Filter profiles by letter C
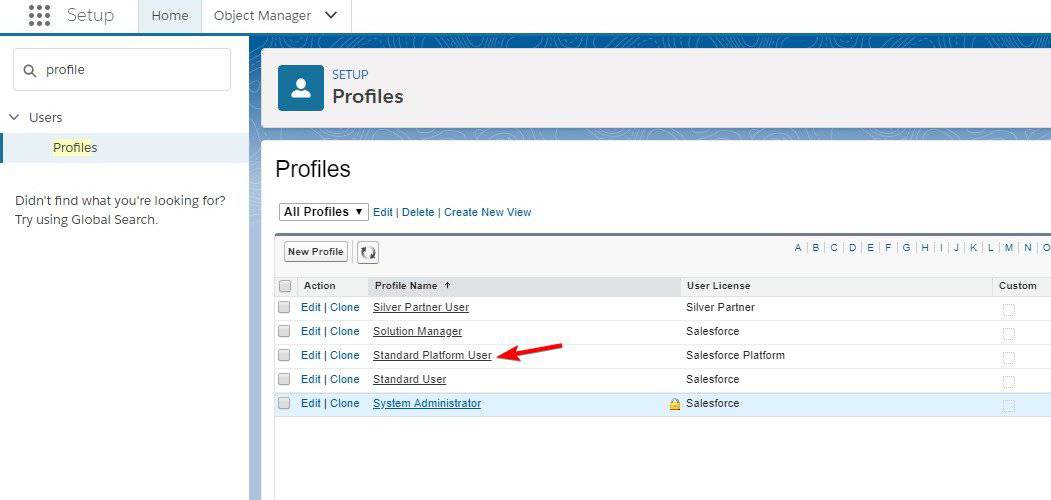This screenshot has height=500, width=1051. click(x=834, y=248)
